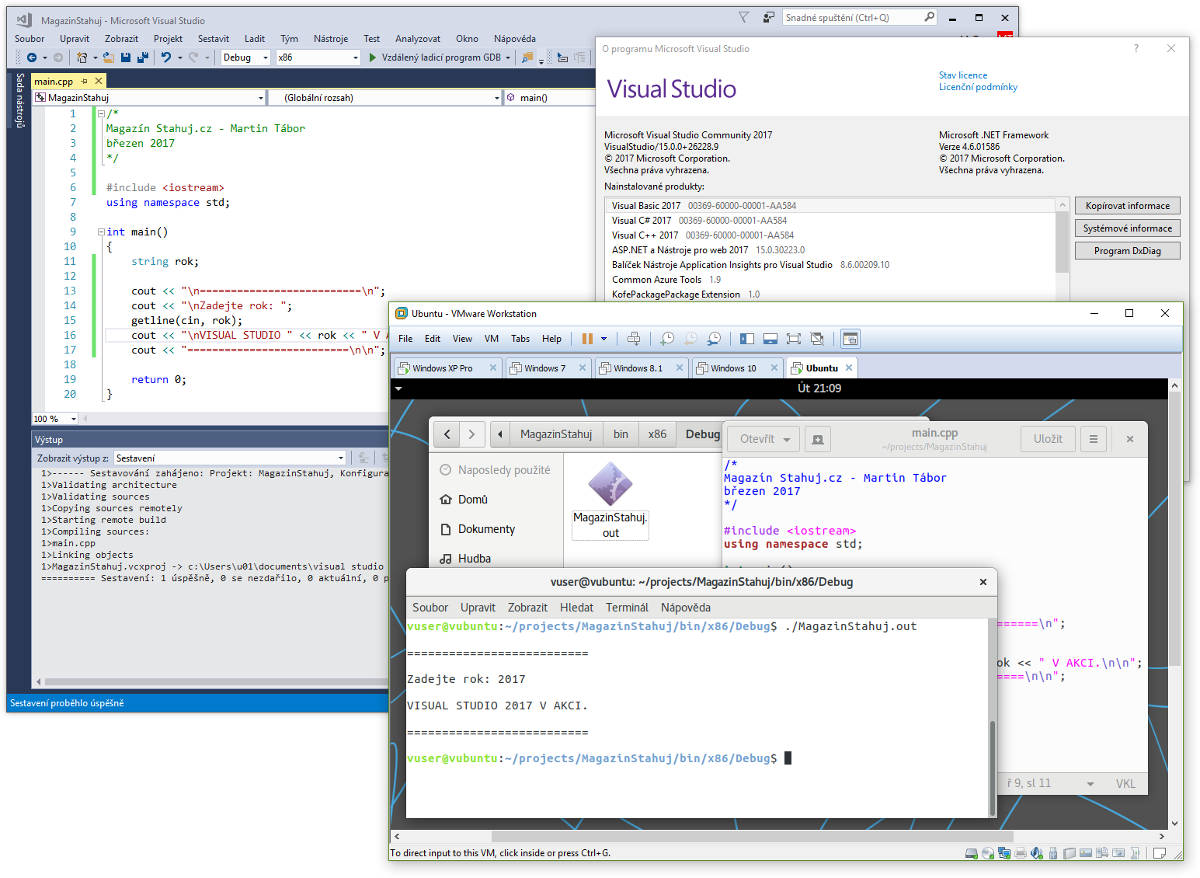Open the Hledat menu in Ubuntu terminal
The image size is (1200, 878).
(x=576, y=607)
